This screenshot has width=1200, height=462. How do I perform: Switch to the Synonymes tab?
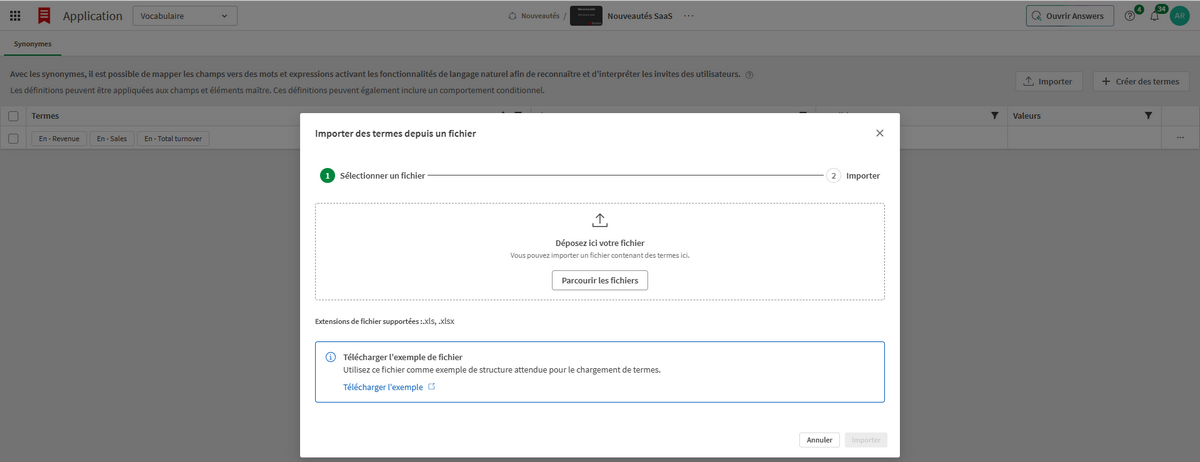pyautogui.click(x=32, y=44)
